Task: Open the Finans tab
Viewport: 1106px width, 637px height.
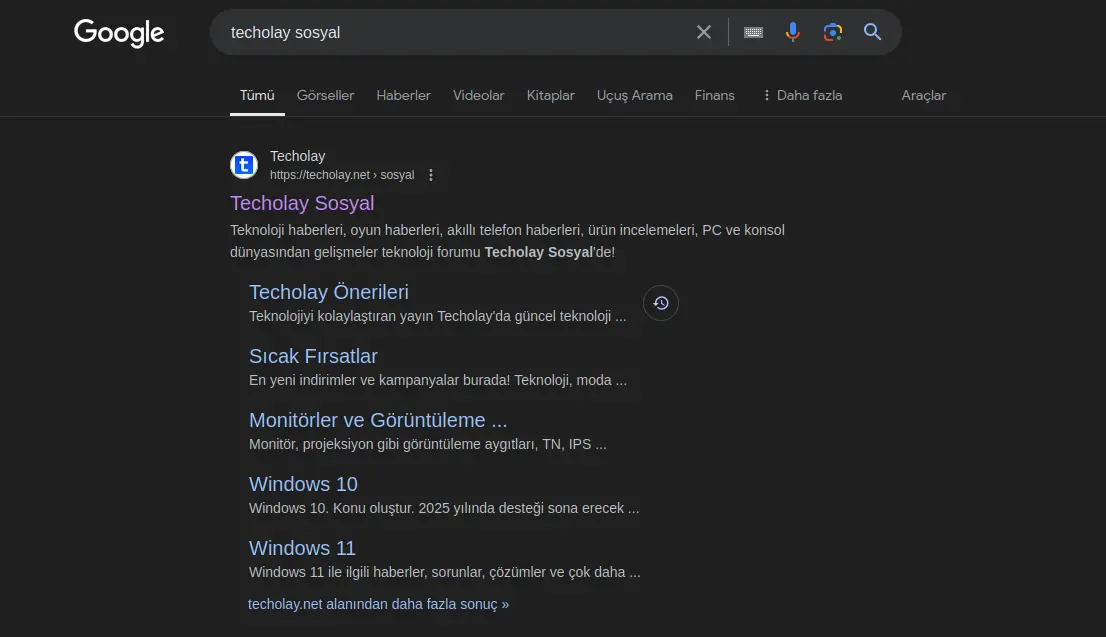Action: point(715,95)
